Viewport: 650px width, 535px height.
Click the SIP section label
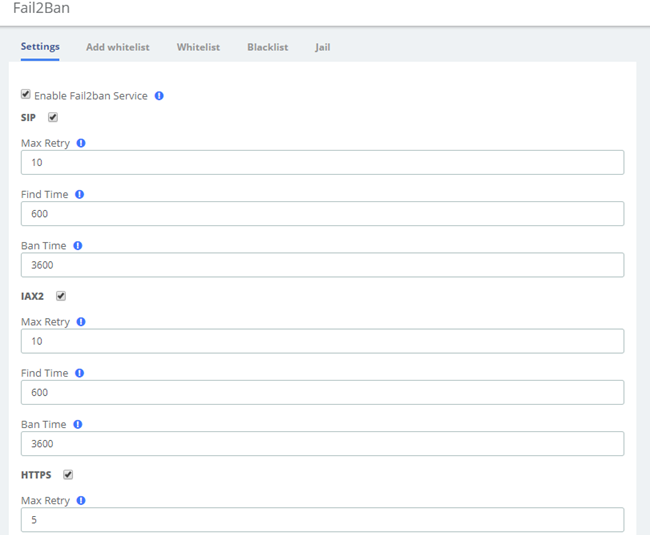[28, 118]
